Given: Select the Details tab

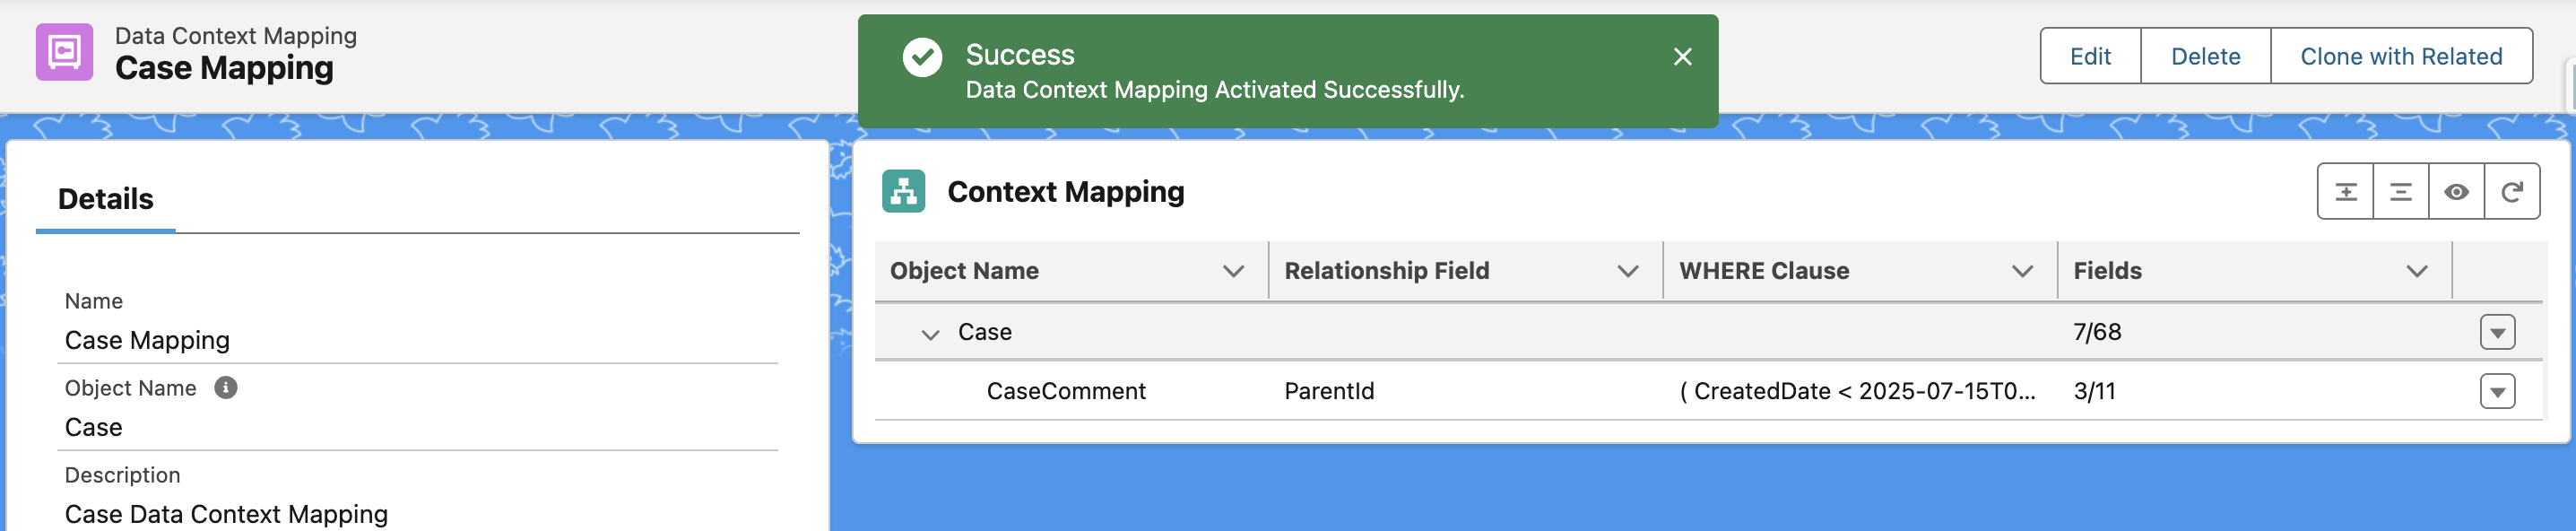Looking at the screenshot, I should click(x=106, y=199).
